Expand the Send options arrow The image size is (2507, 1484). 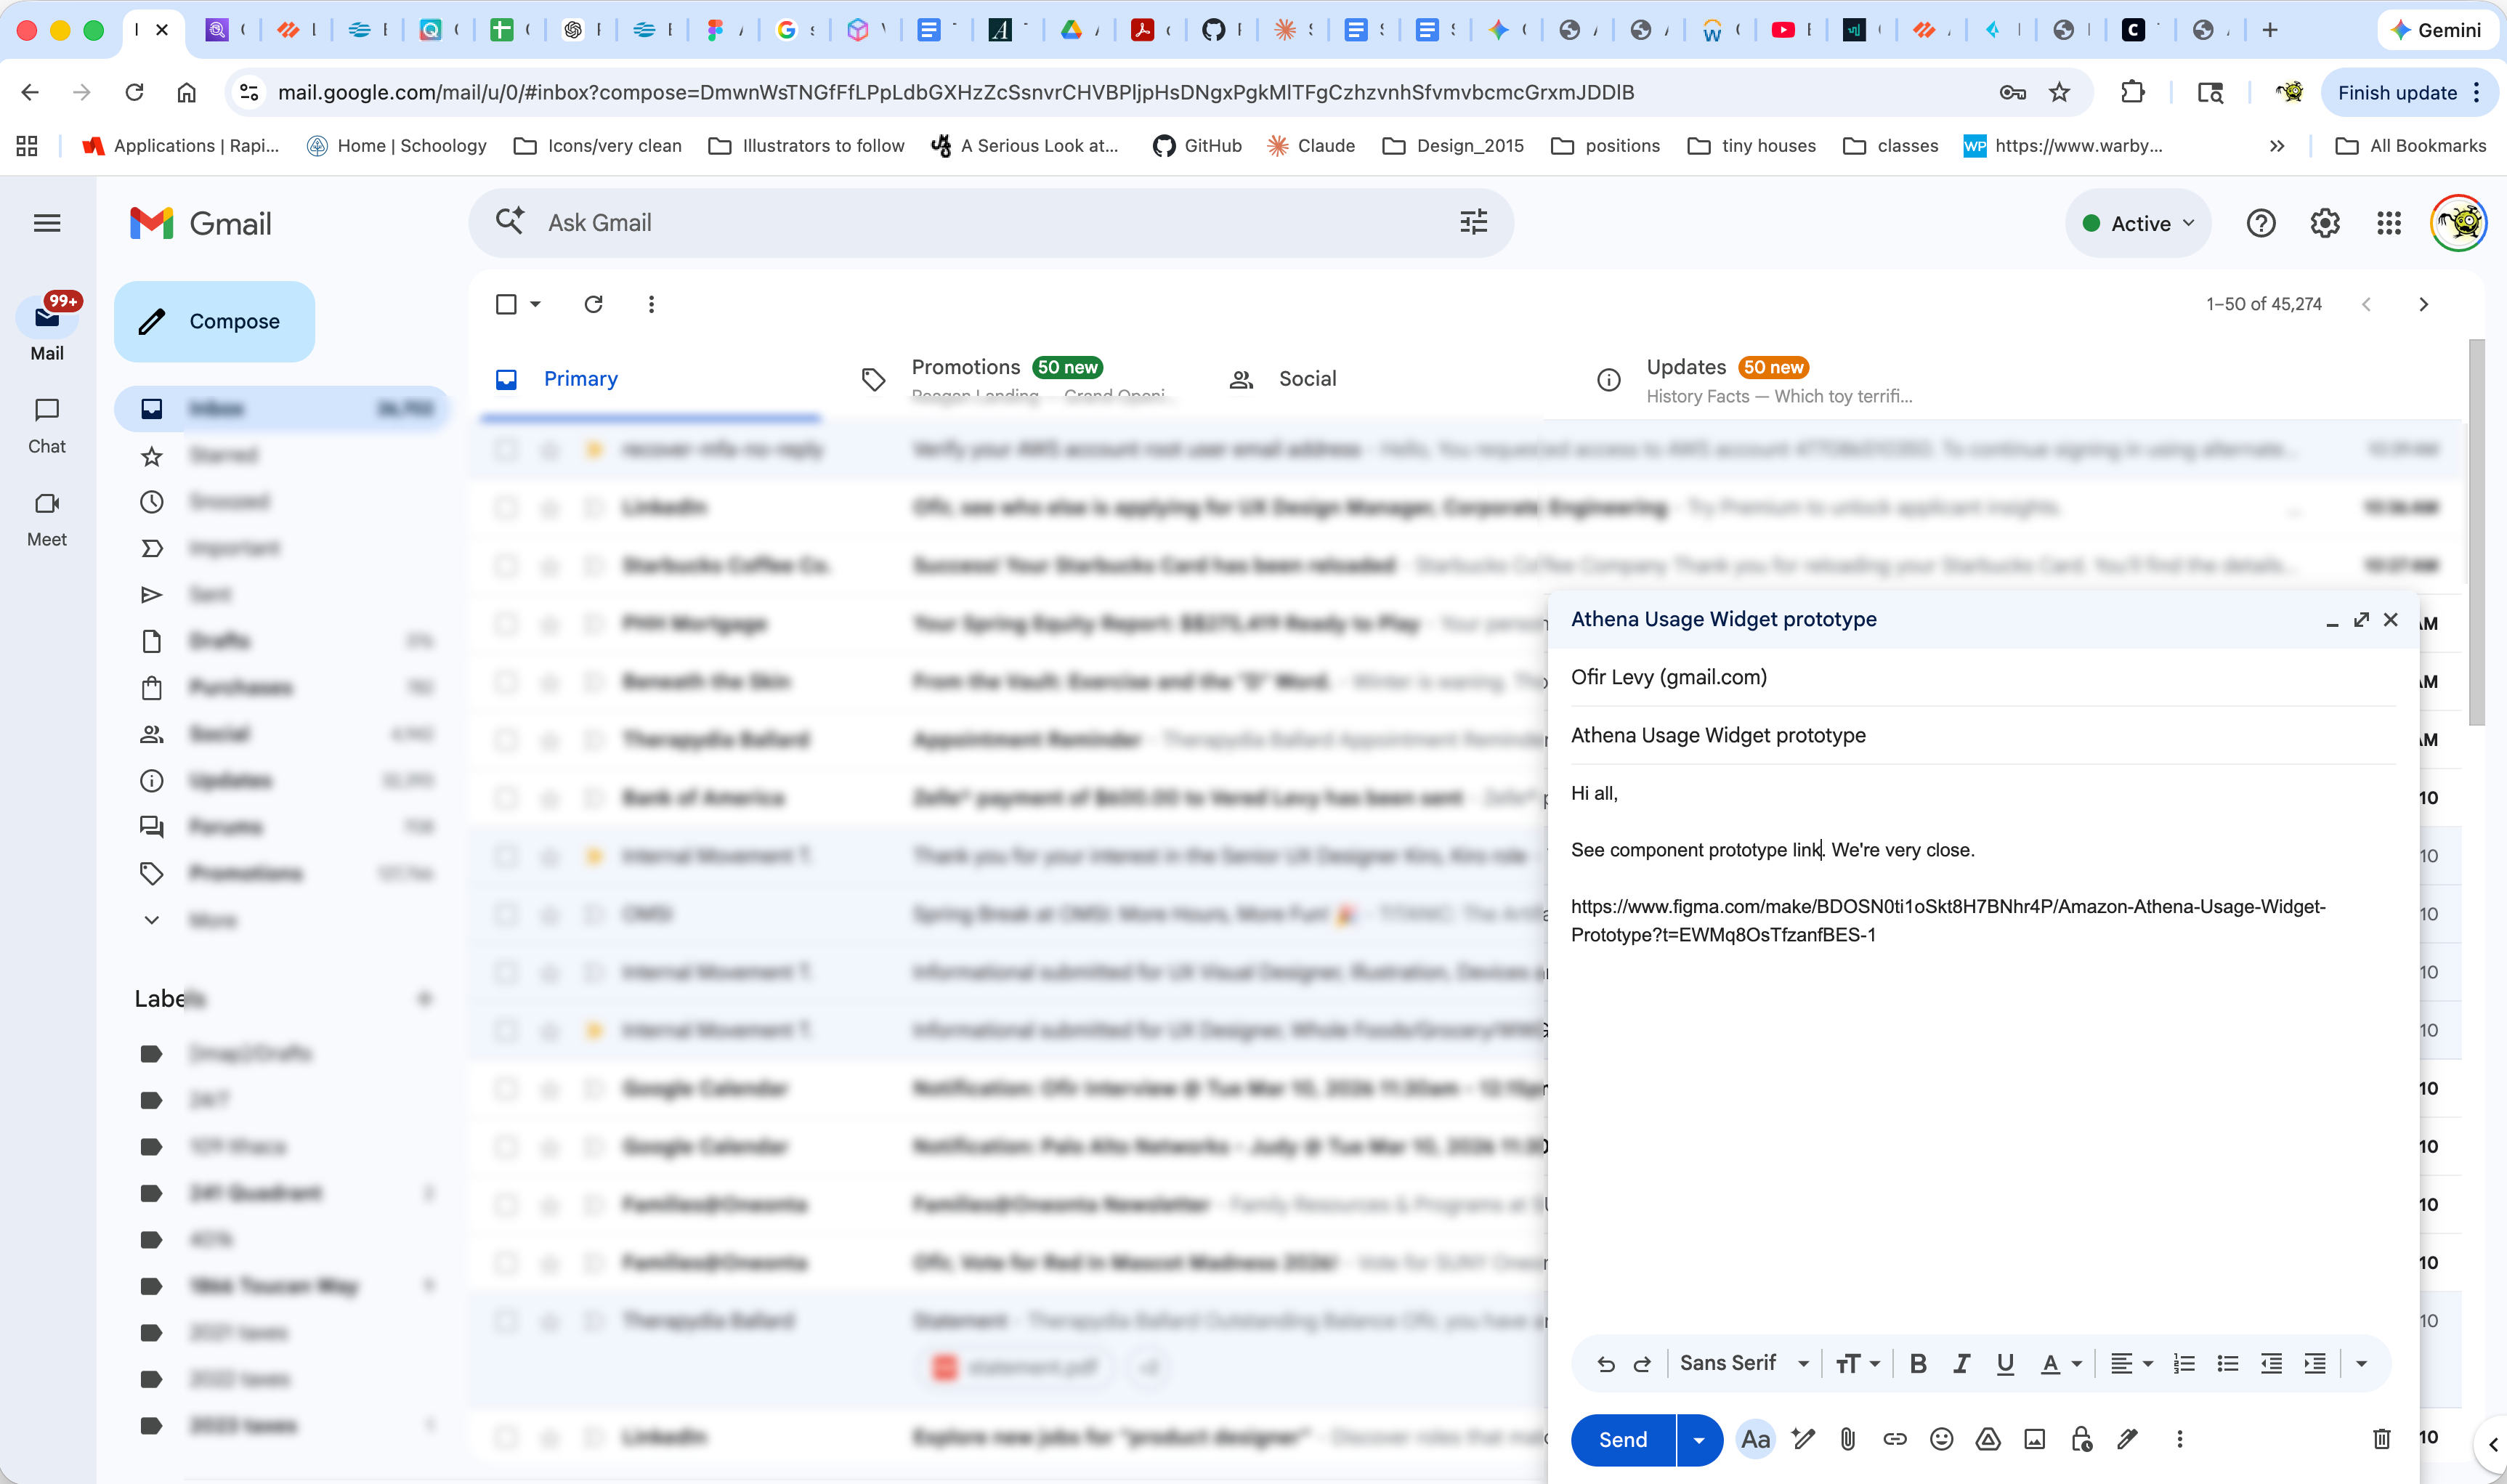[1699, 1439]
